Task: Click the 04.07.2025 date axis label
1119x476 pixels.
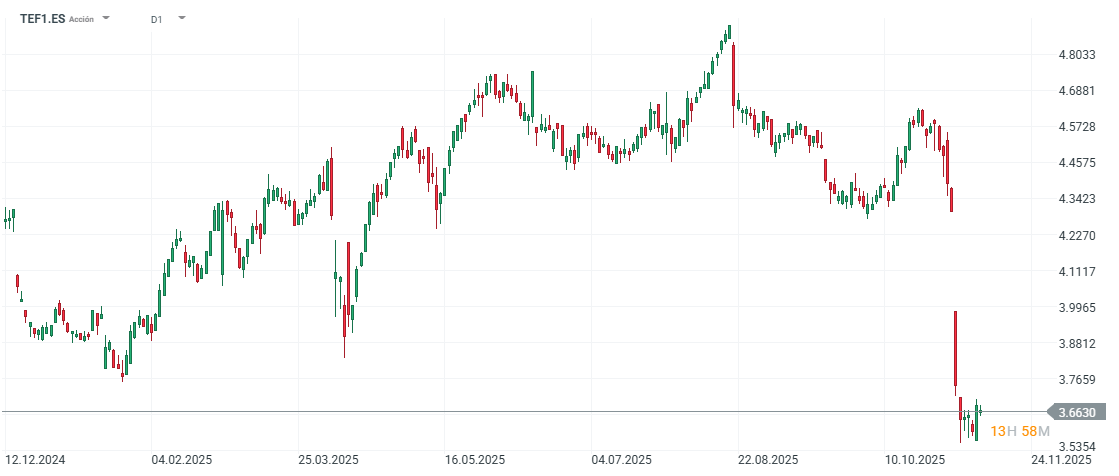Action: [x=622, y=460]
